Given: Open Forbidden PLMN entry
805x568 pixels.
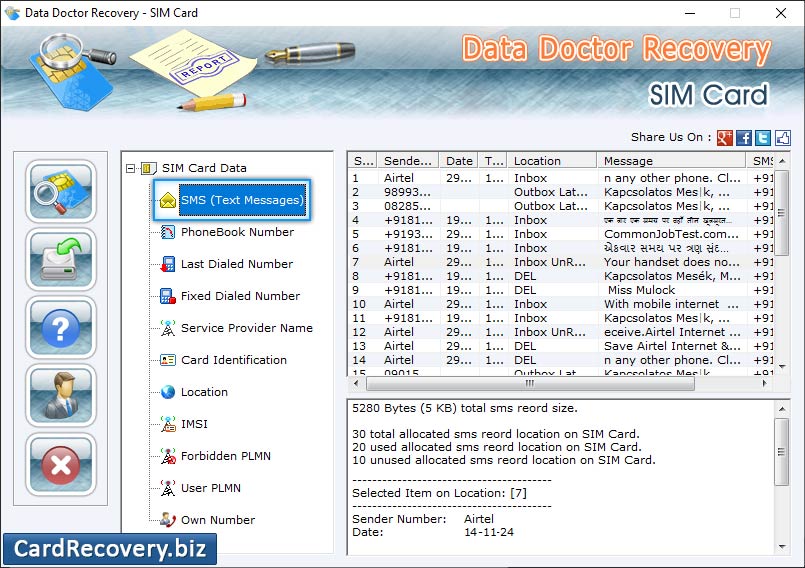Looking at the screenshot, I should [225, 456].
